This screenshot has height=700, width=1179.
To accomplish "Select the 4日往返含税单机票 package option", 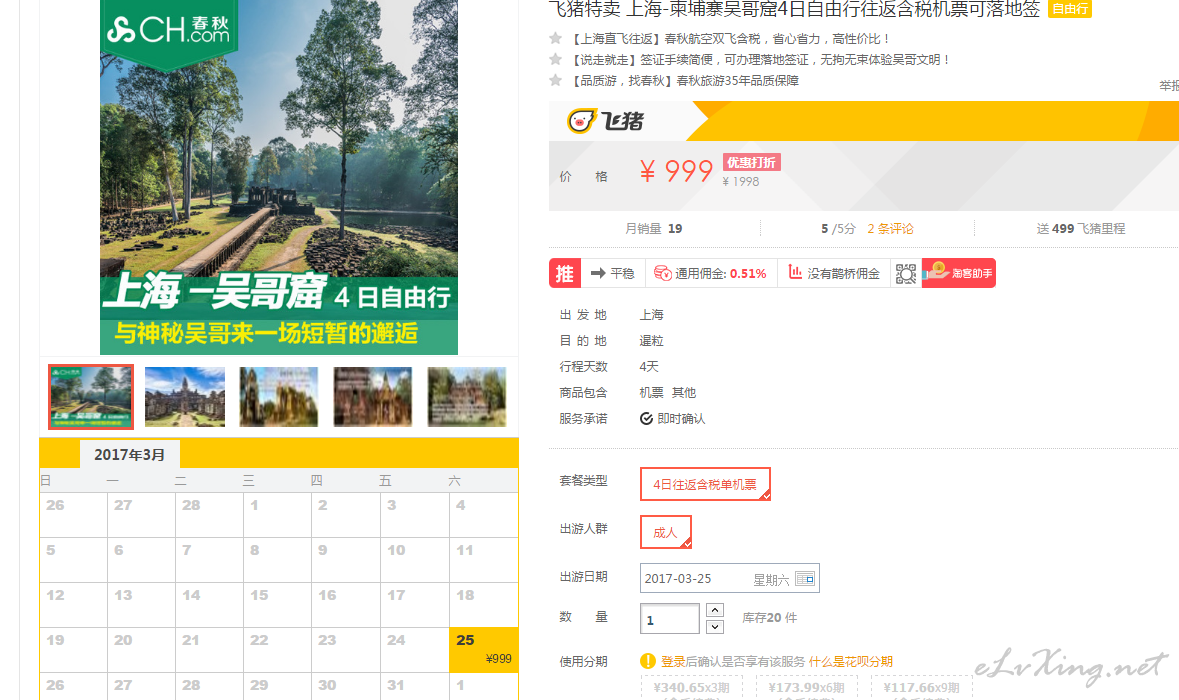I will (x=705, y=484).
